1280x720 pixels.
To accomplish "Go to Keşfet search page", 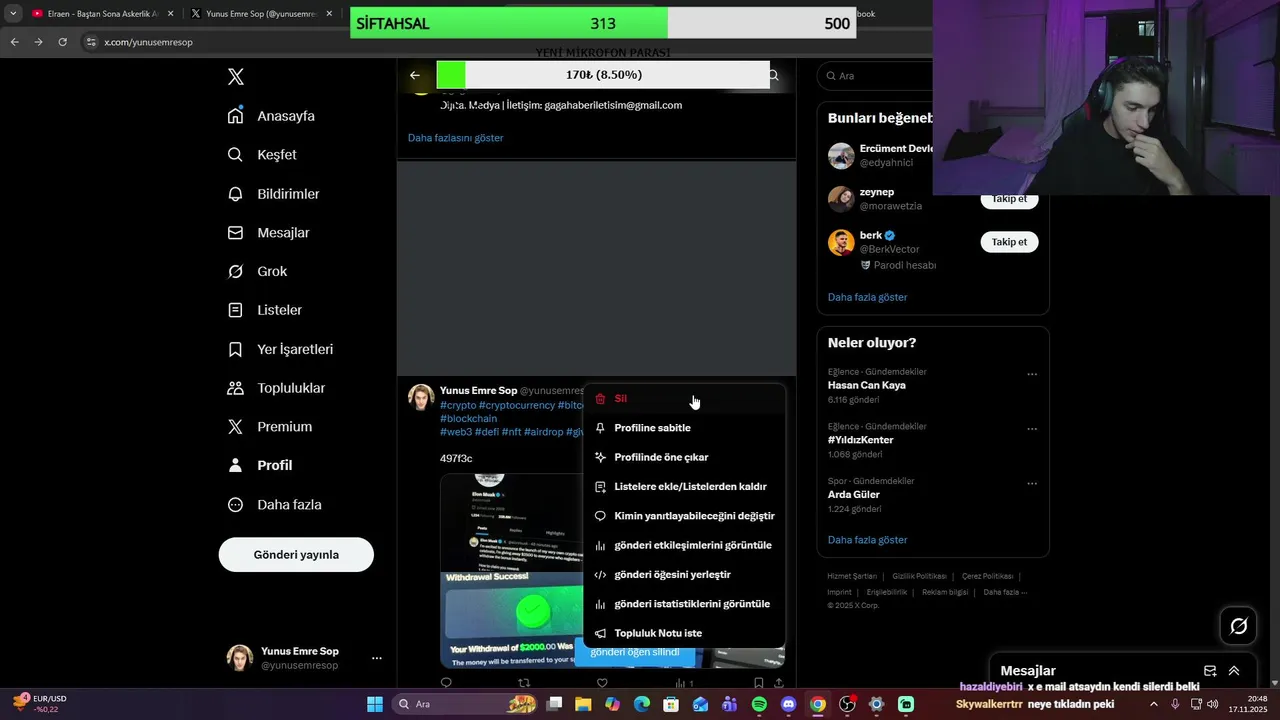I will [262, 155].
